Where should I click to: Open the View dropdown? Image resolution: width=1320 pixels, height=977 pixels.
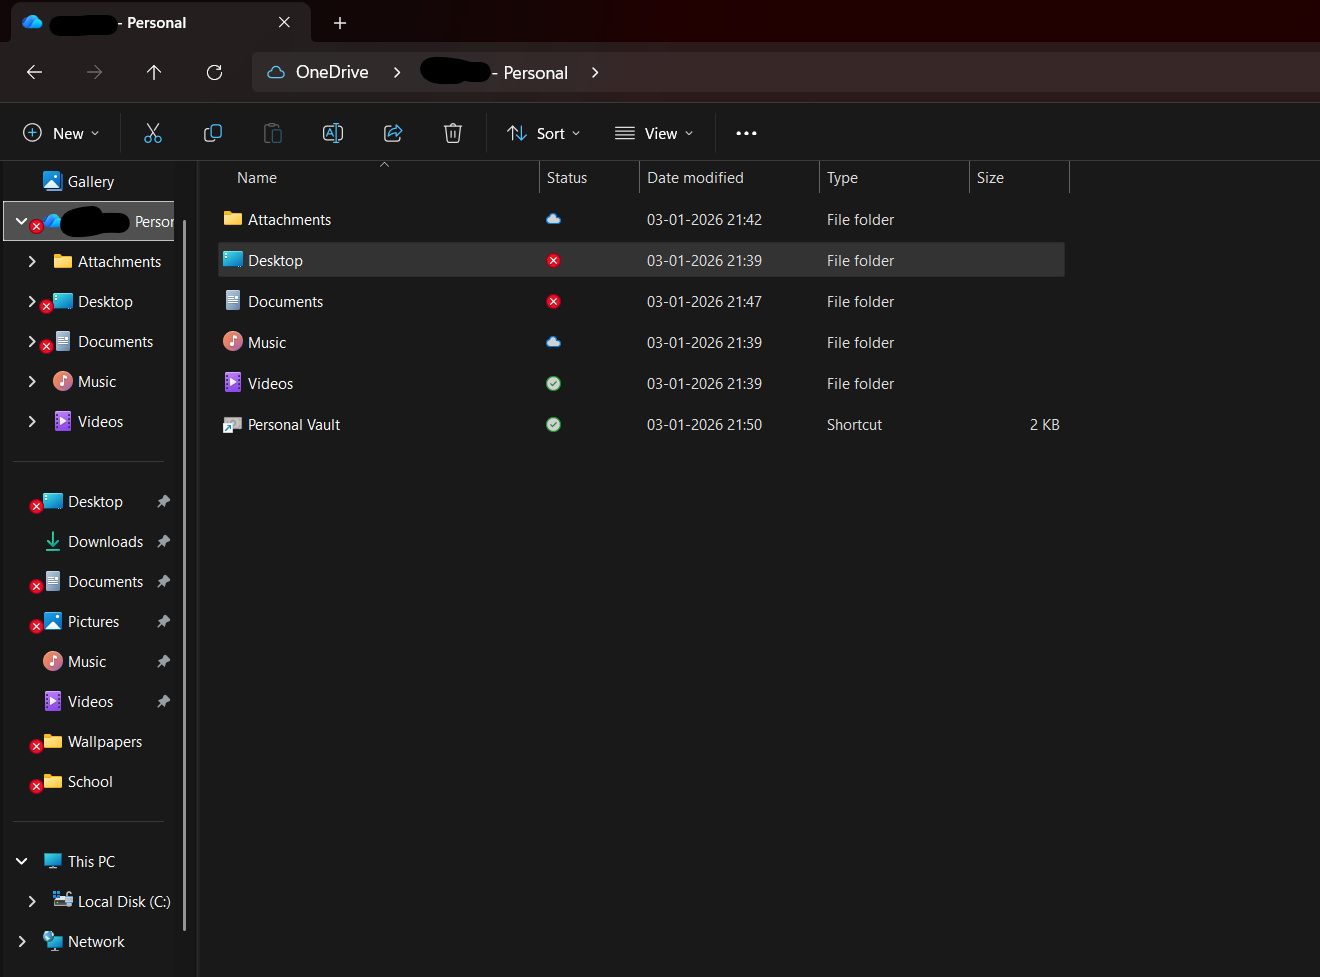(x=654, y=132)
